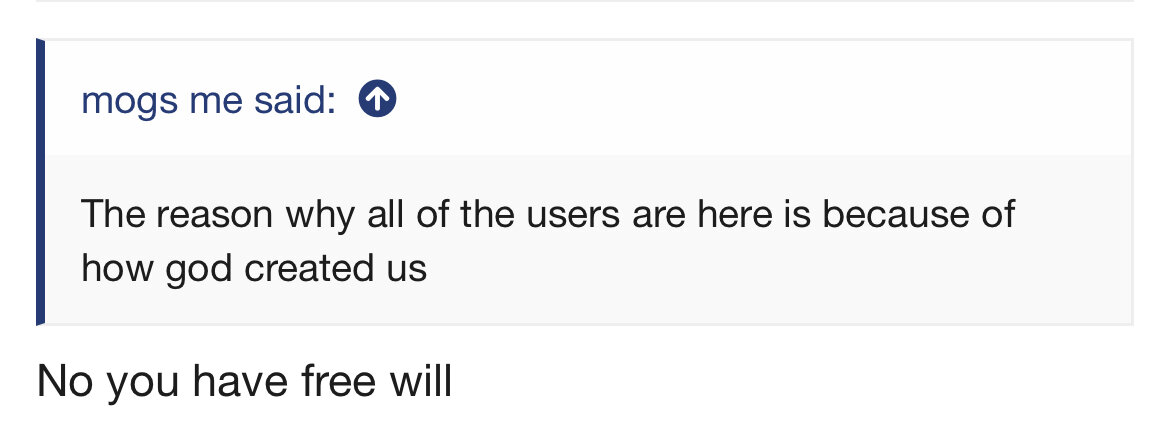Click the blue left border of quote block

(x=40, y=181)
